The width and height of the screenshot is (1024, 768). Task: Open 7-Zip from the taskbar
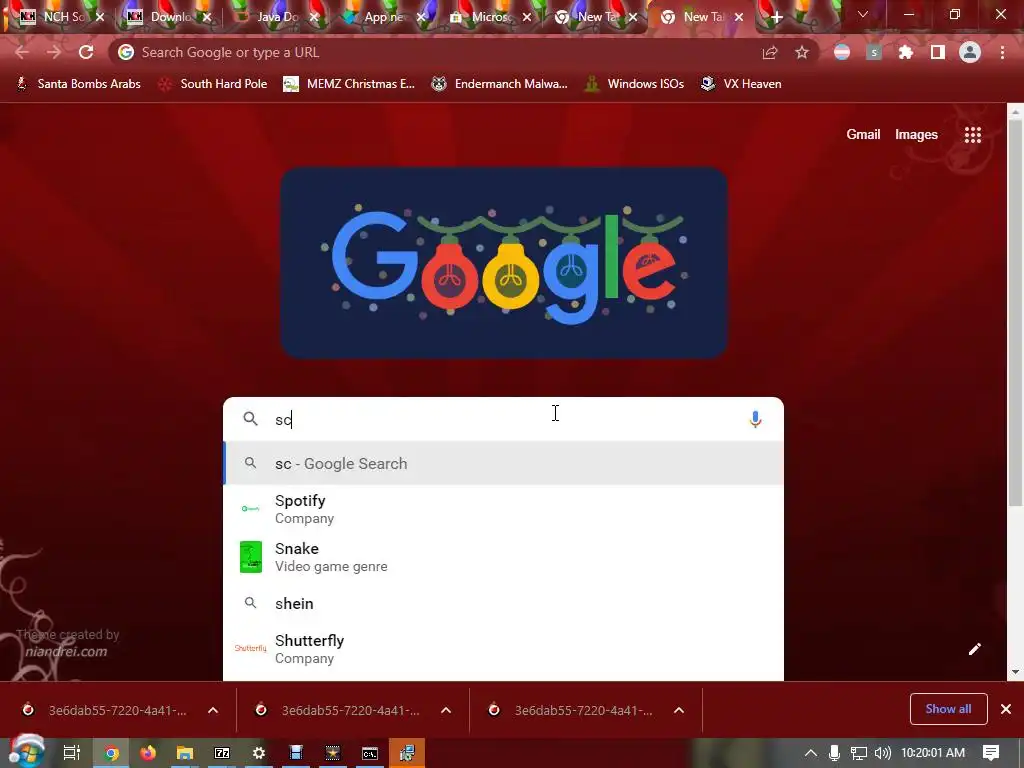coord(222,753)
